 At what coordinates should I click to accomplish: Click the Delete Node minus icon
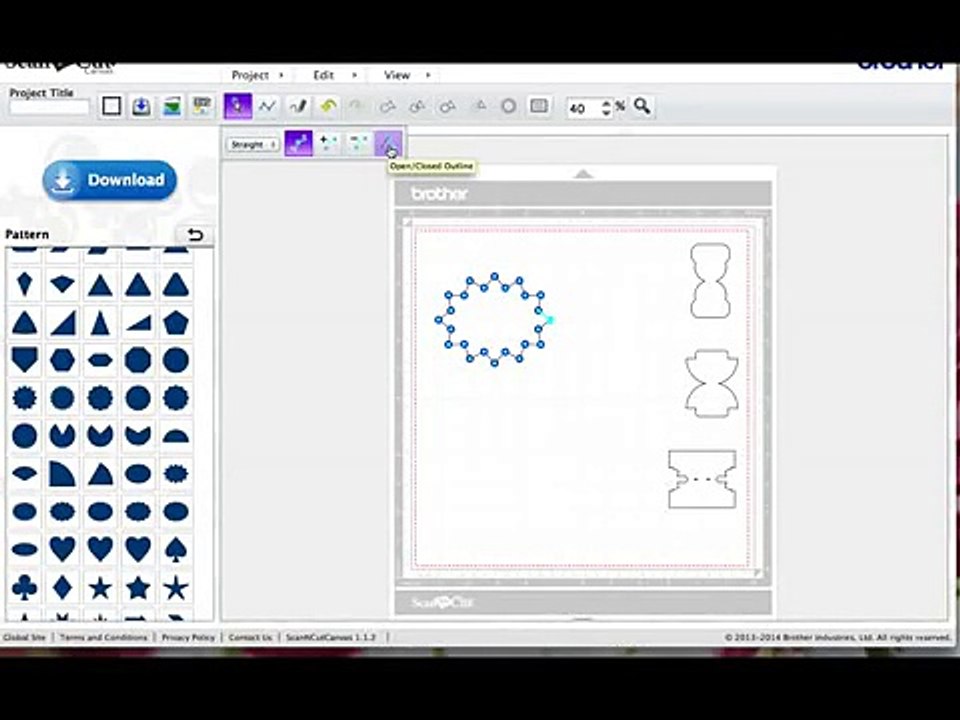coord(358,144)
